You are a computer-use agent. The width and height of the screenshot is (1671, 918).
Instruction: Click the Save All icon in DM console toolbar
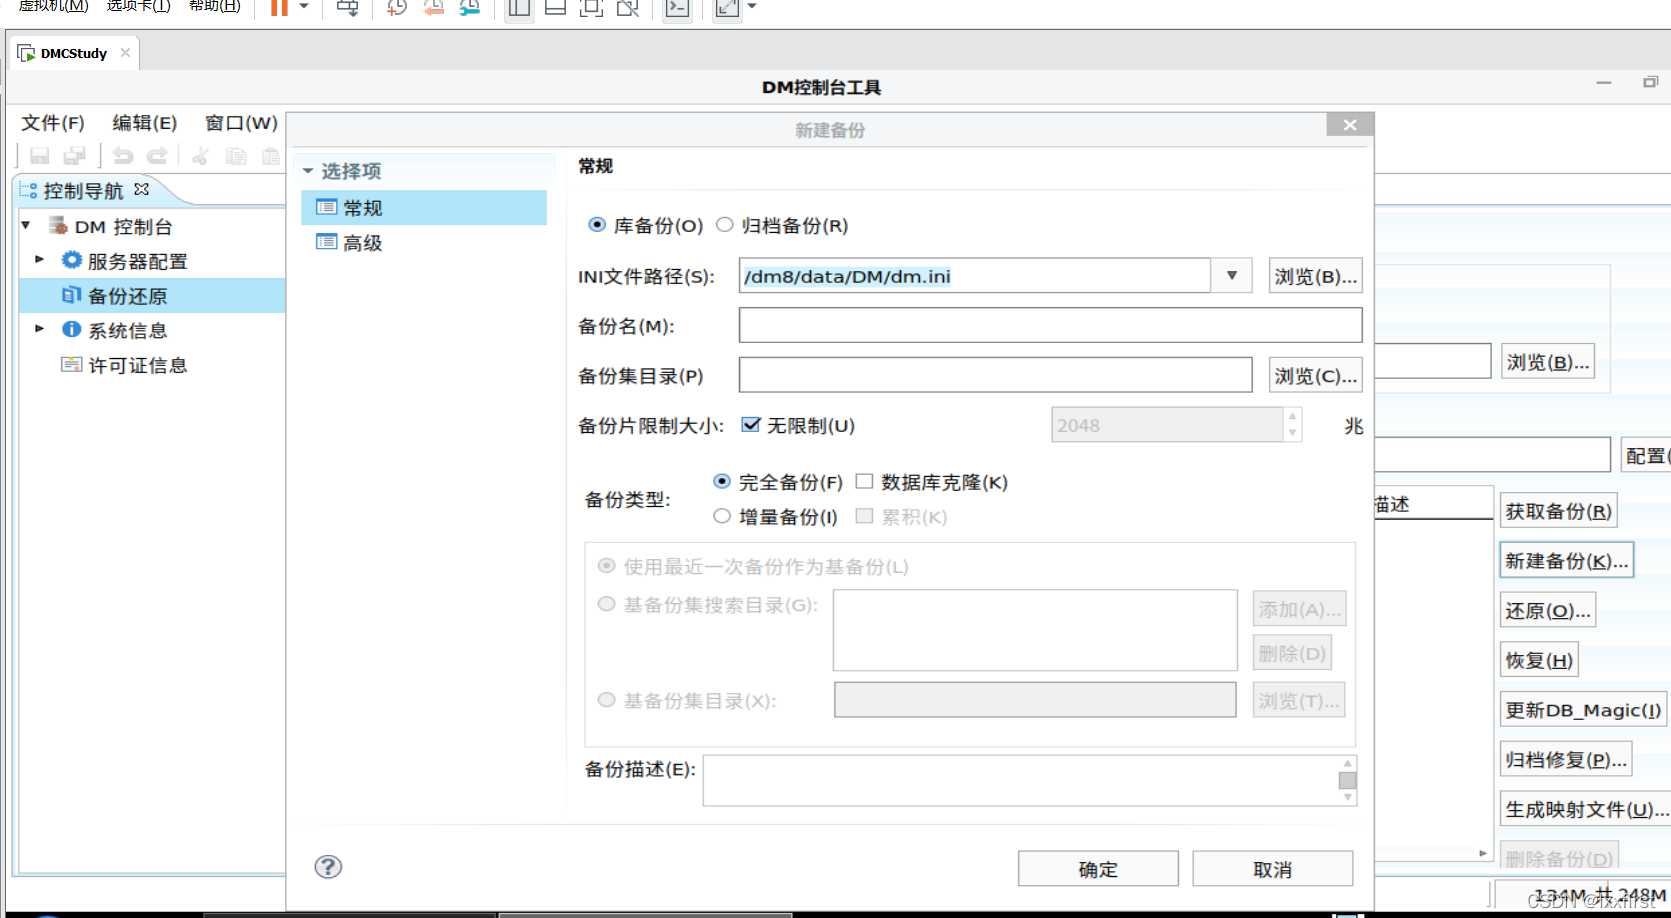(x=75, y=156)
